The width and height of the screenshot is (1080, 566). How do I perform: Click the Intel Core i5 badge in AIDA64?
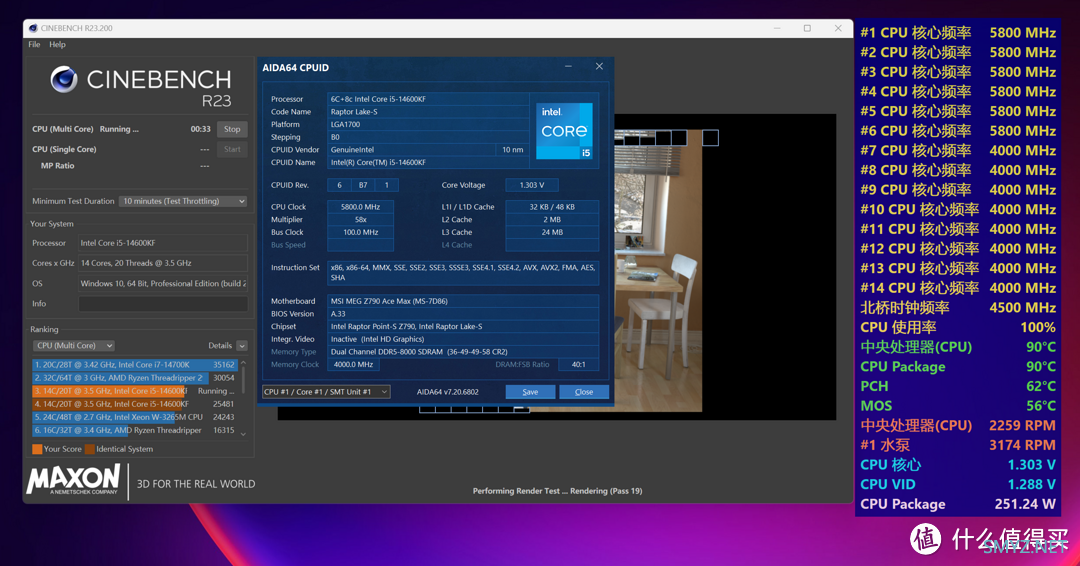pos(564,131)
